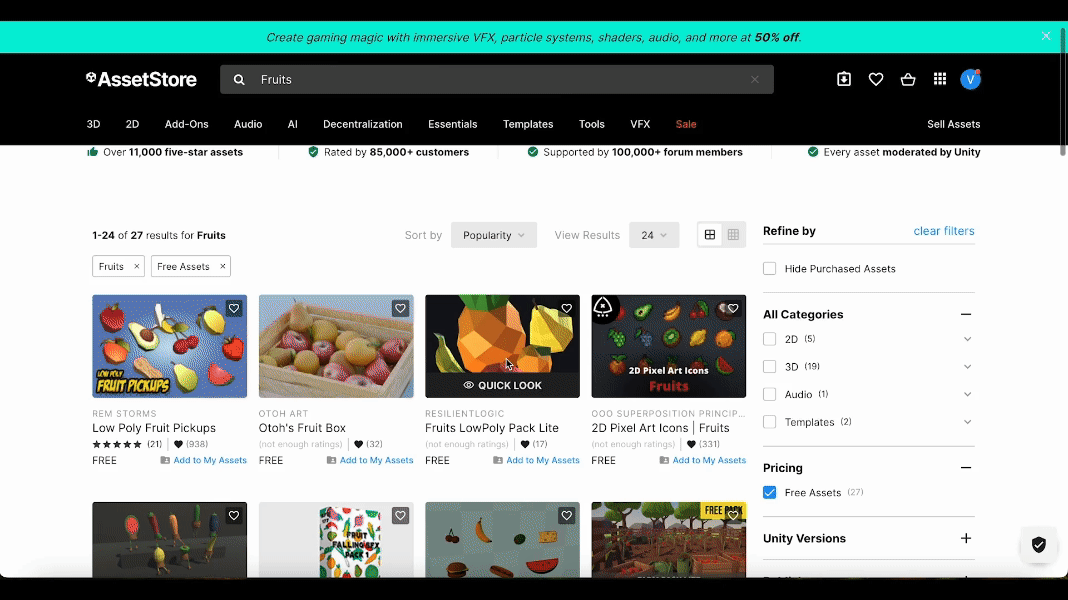Click the user profile avatar
Image resolution: width=1068 pixels, height=600 pixels.
970,79
